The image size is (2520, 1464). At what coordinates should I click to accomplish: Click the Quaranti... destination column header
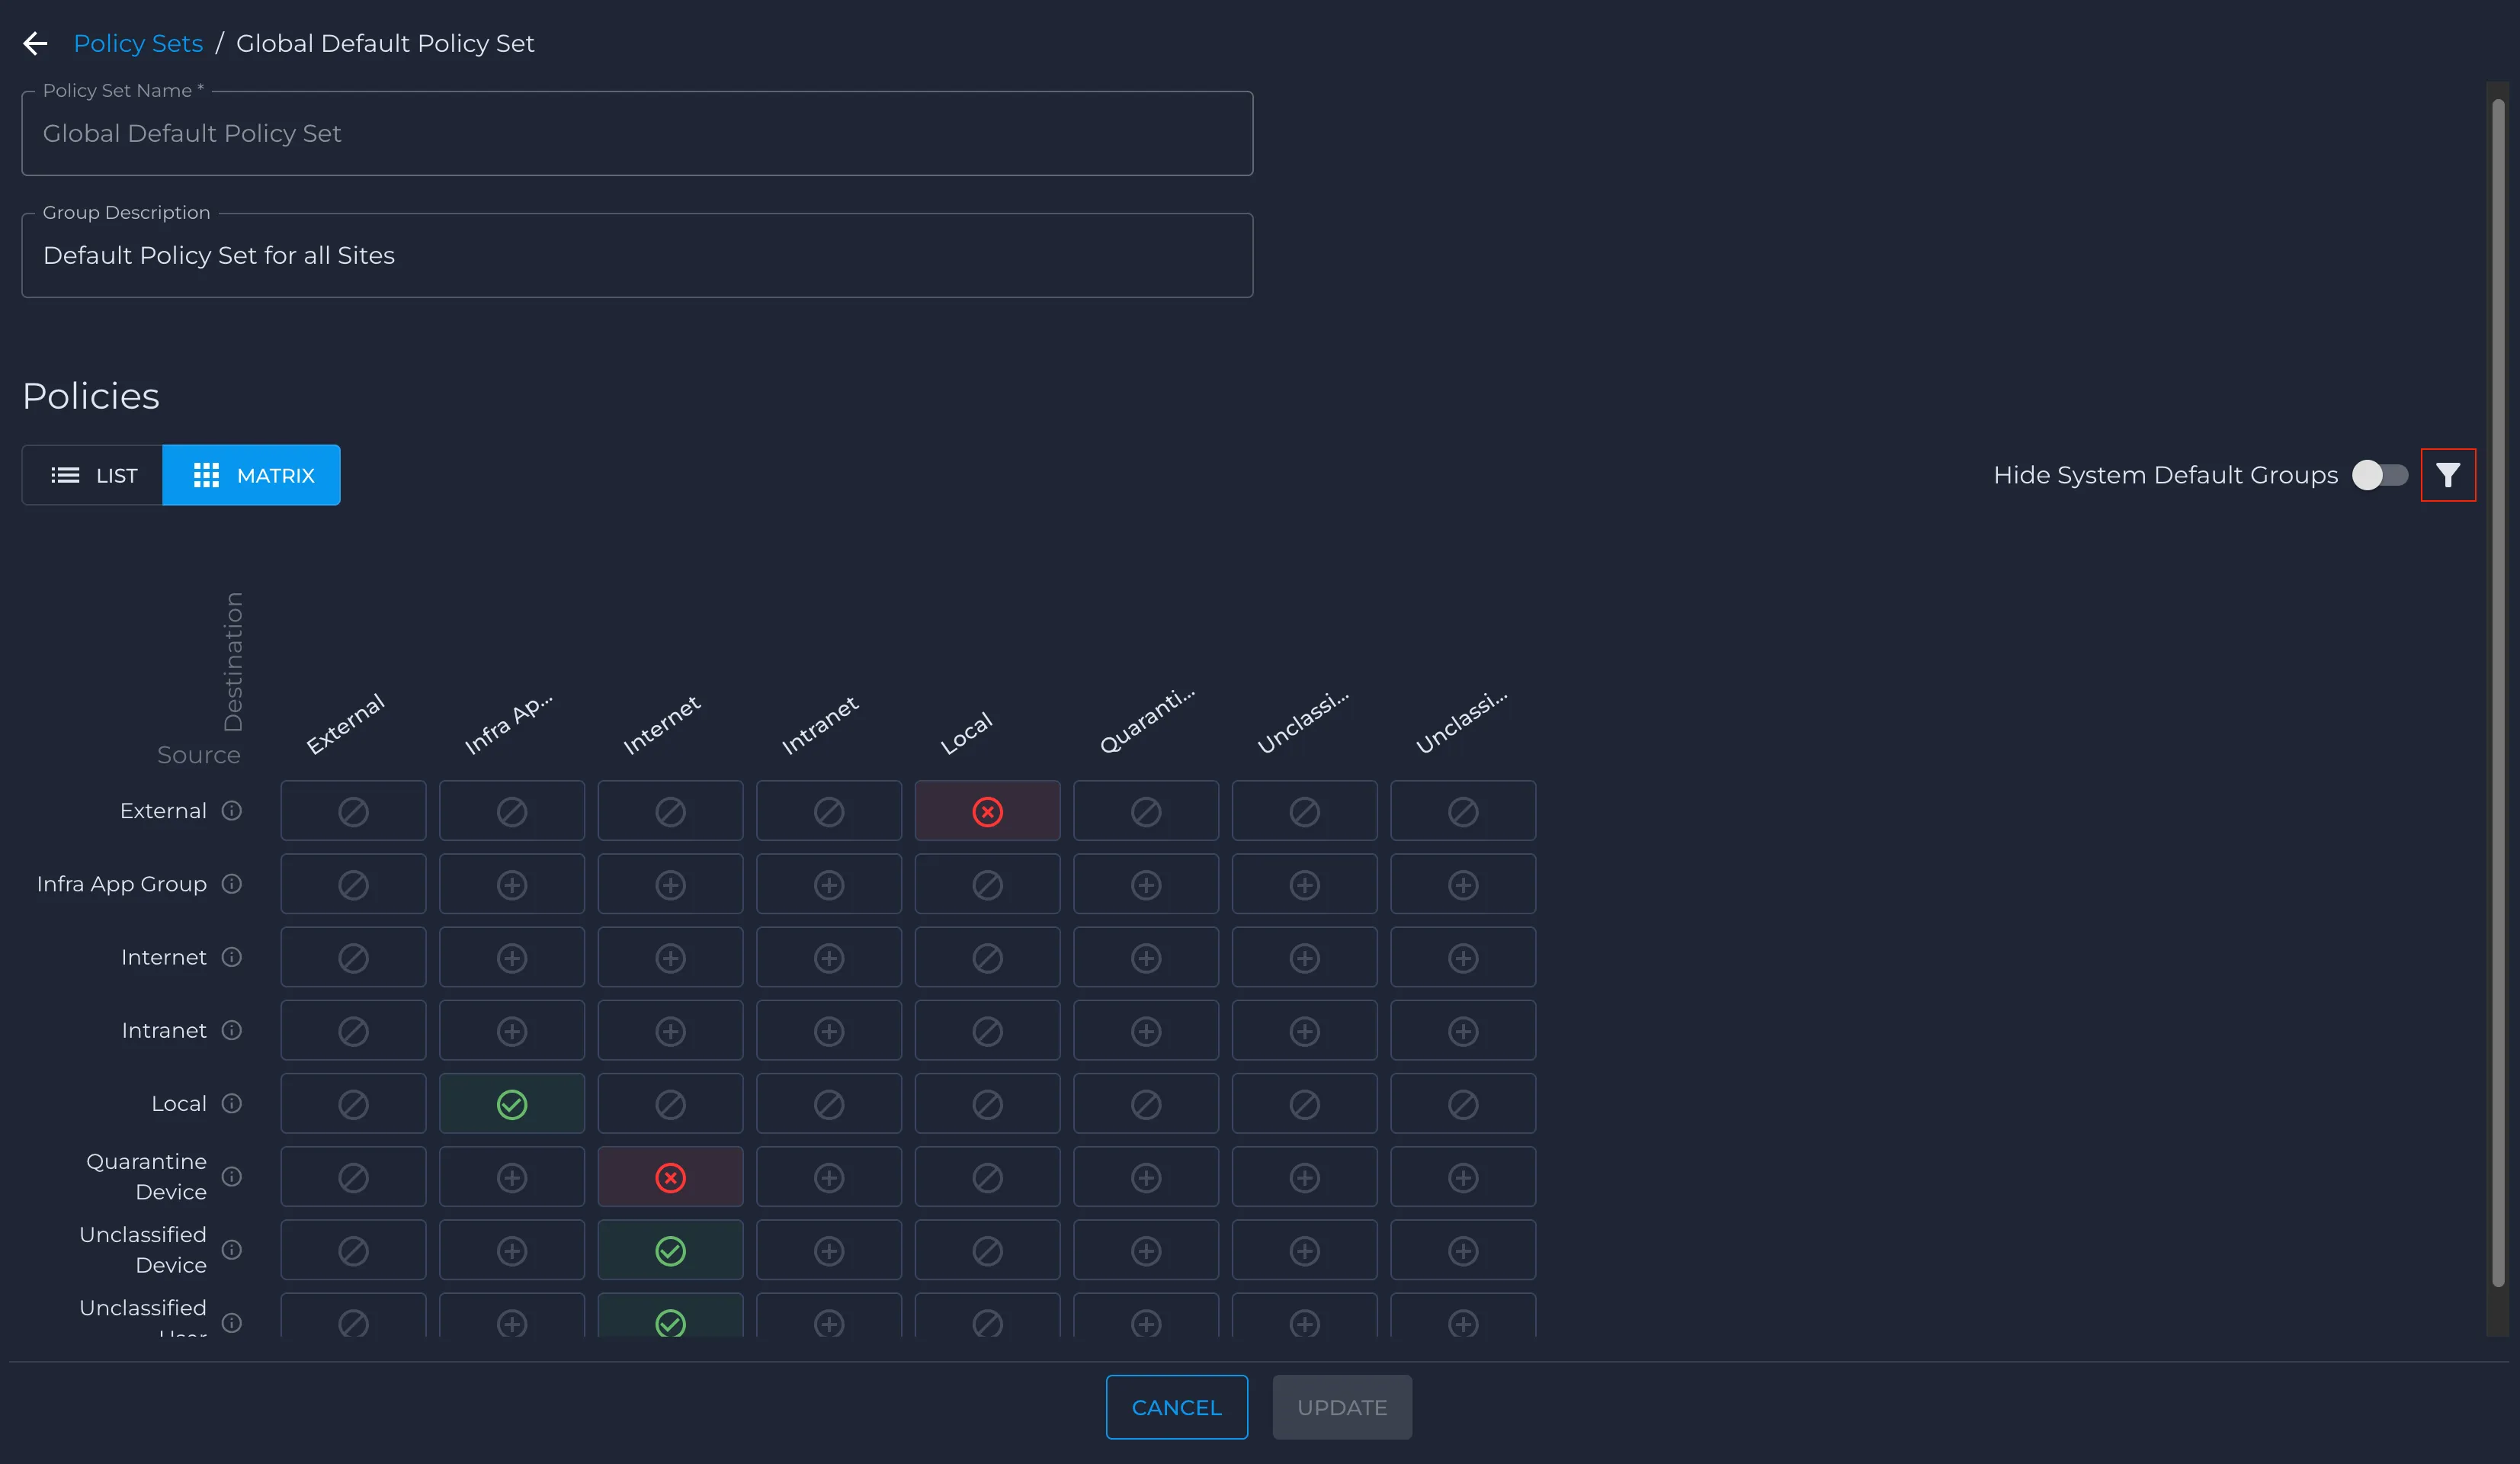[x=1146, y=720]
